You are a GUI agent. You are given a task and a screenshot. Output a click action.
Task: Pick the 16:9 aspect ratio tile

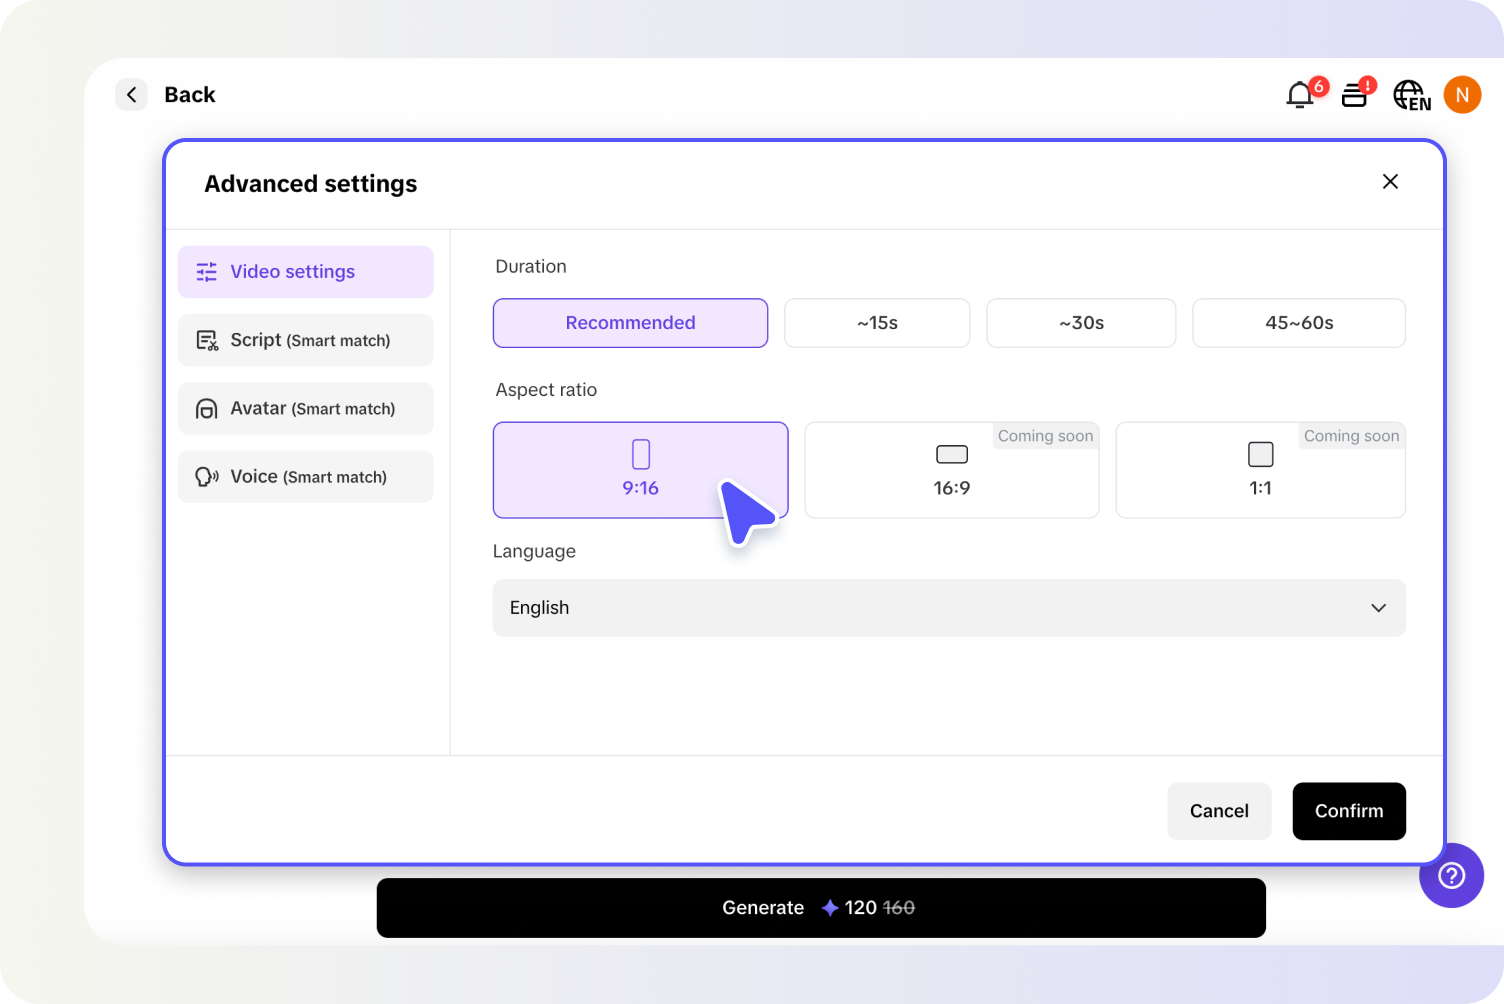(951, 470)
